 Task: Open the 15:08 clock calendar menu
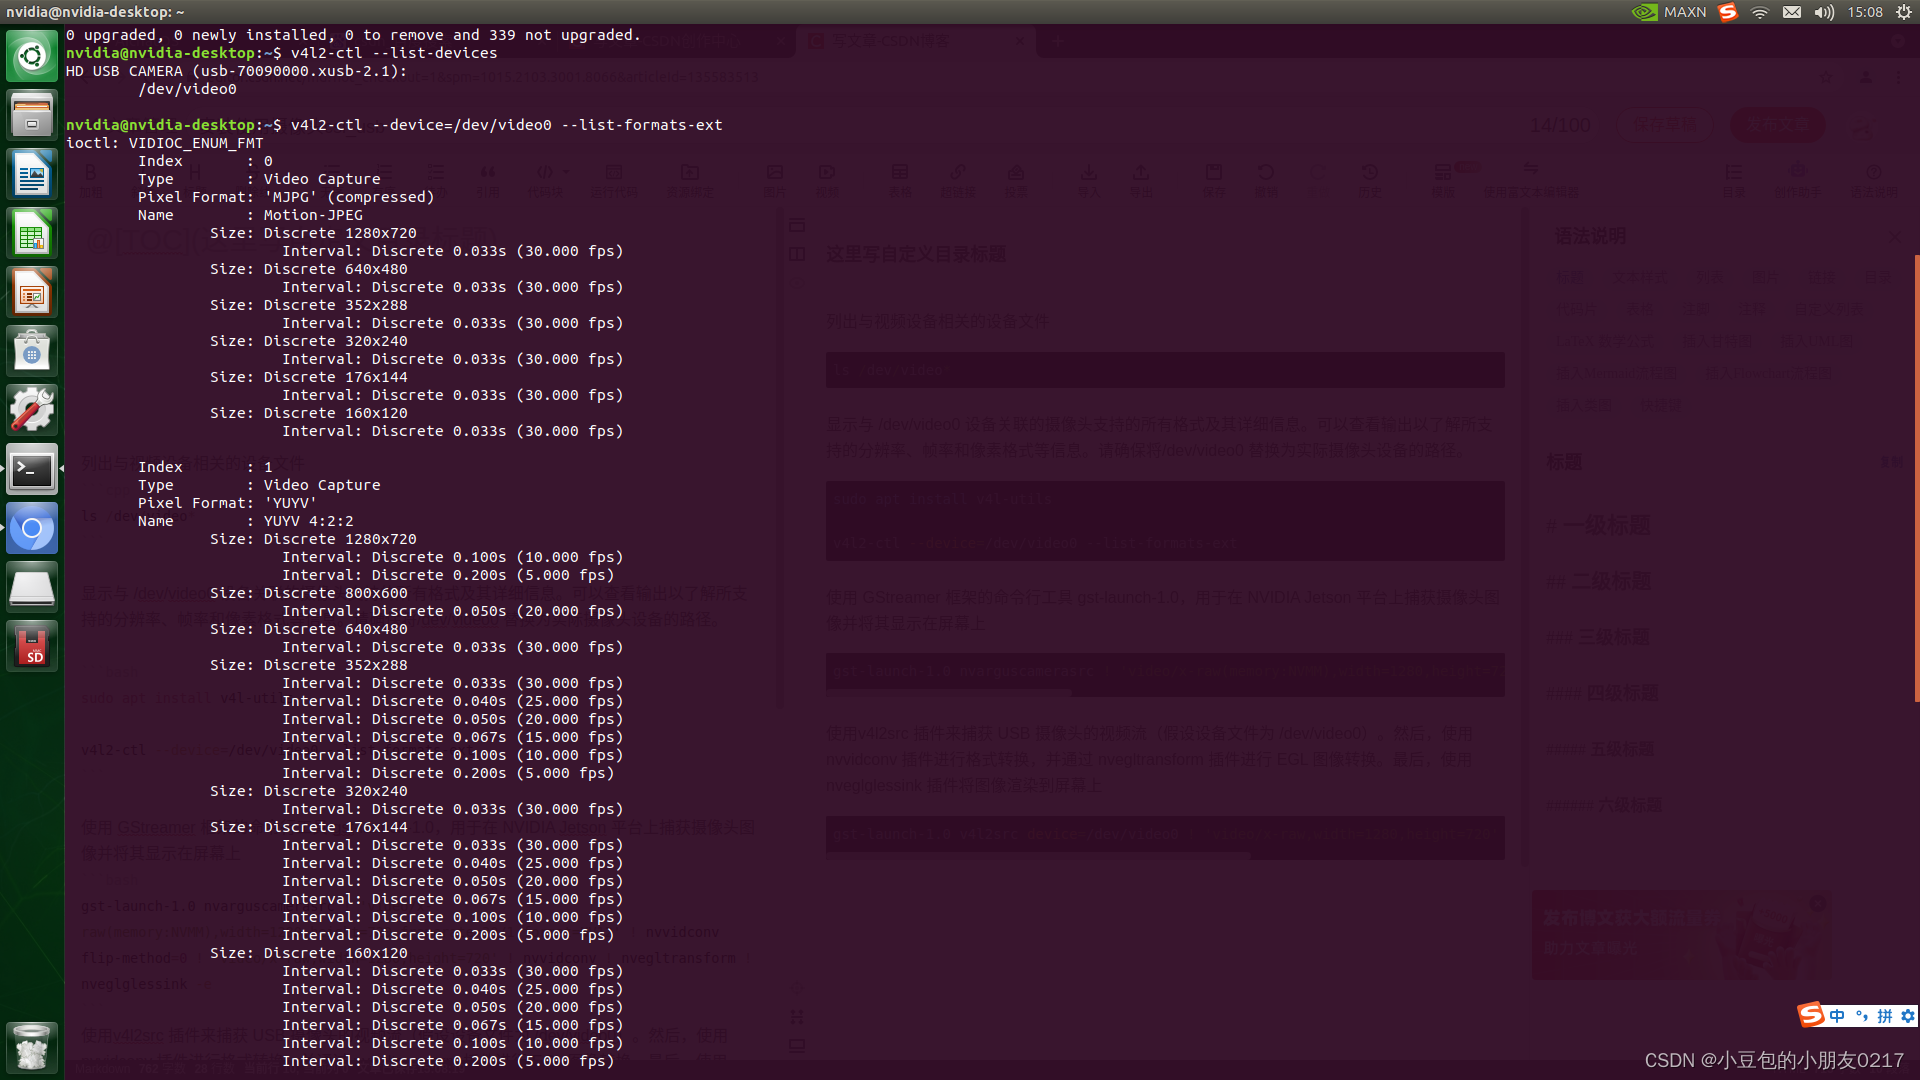click(x=1865, y=12)
